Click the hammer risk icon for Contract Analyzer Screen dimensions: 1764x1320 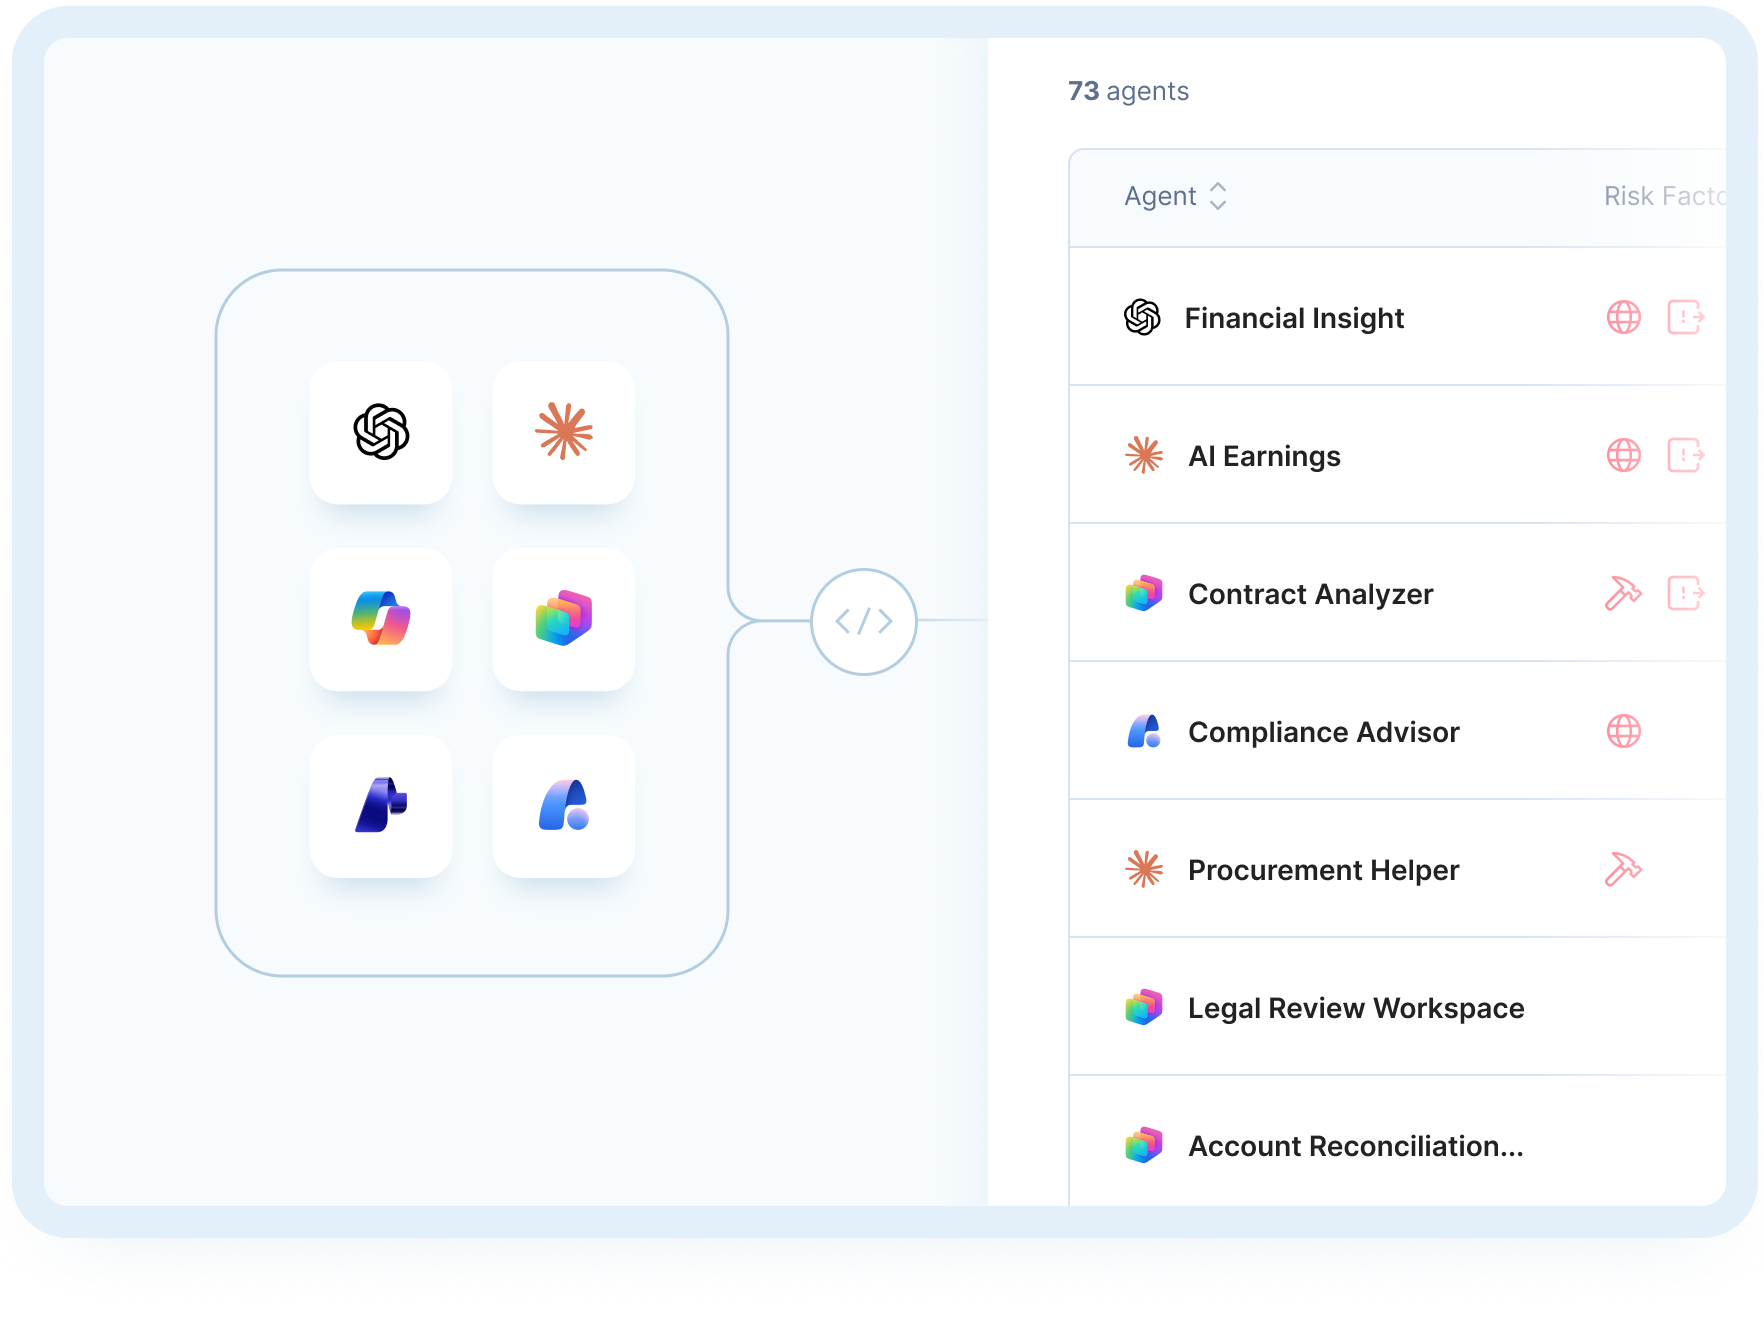coord(1624,593)
